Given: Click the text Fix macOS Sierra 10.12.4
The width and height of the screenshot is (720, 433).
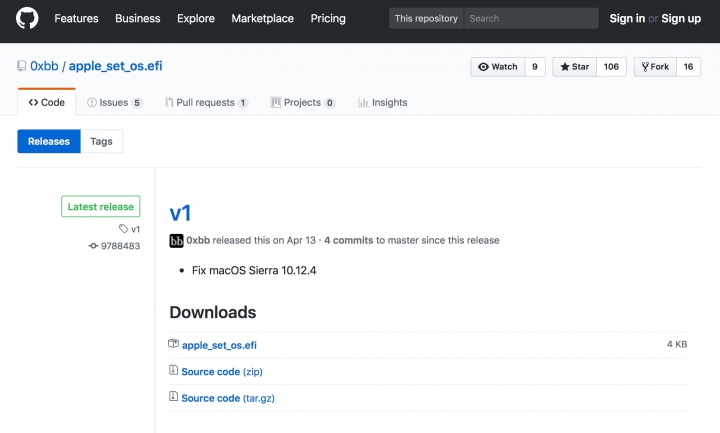Looking at the screenshot, I should pos(254,270).
